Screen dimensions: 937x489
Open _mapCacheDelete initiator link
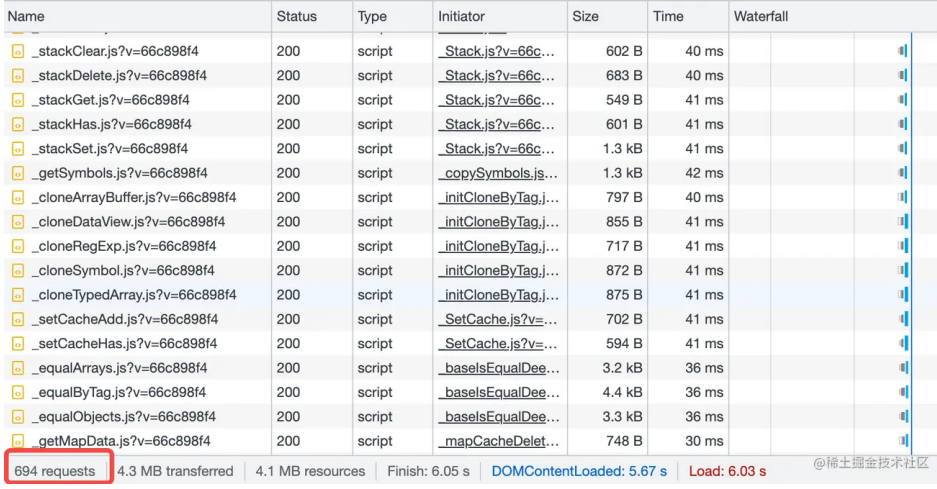click(x=498, y=441)
